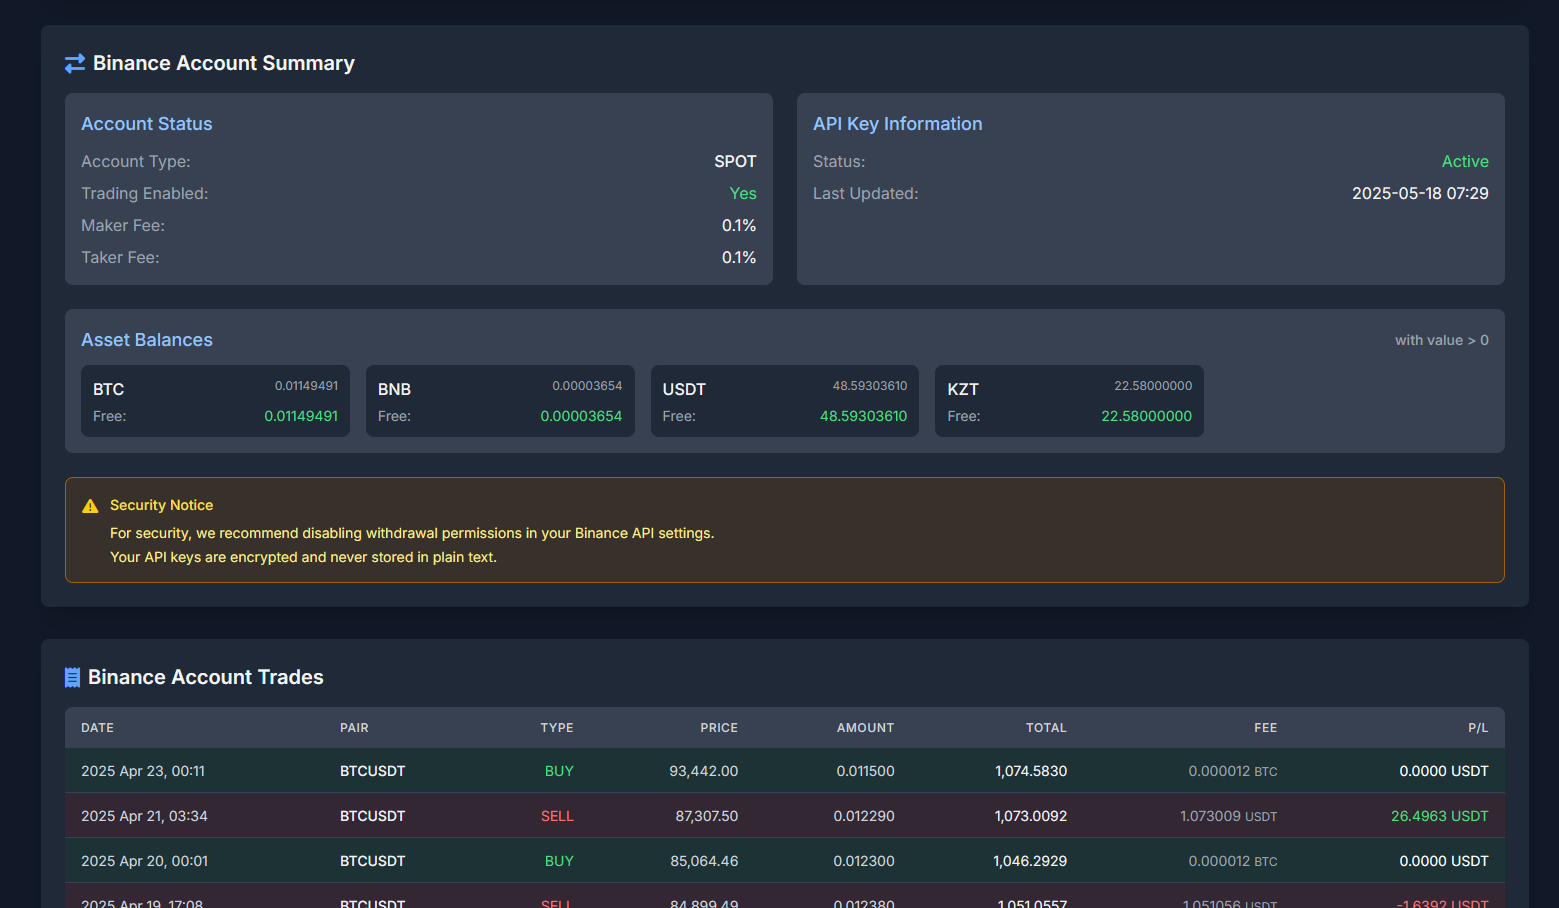Click the price 85,064.46
1559x908 pixels.
coord(704,861)
